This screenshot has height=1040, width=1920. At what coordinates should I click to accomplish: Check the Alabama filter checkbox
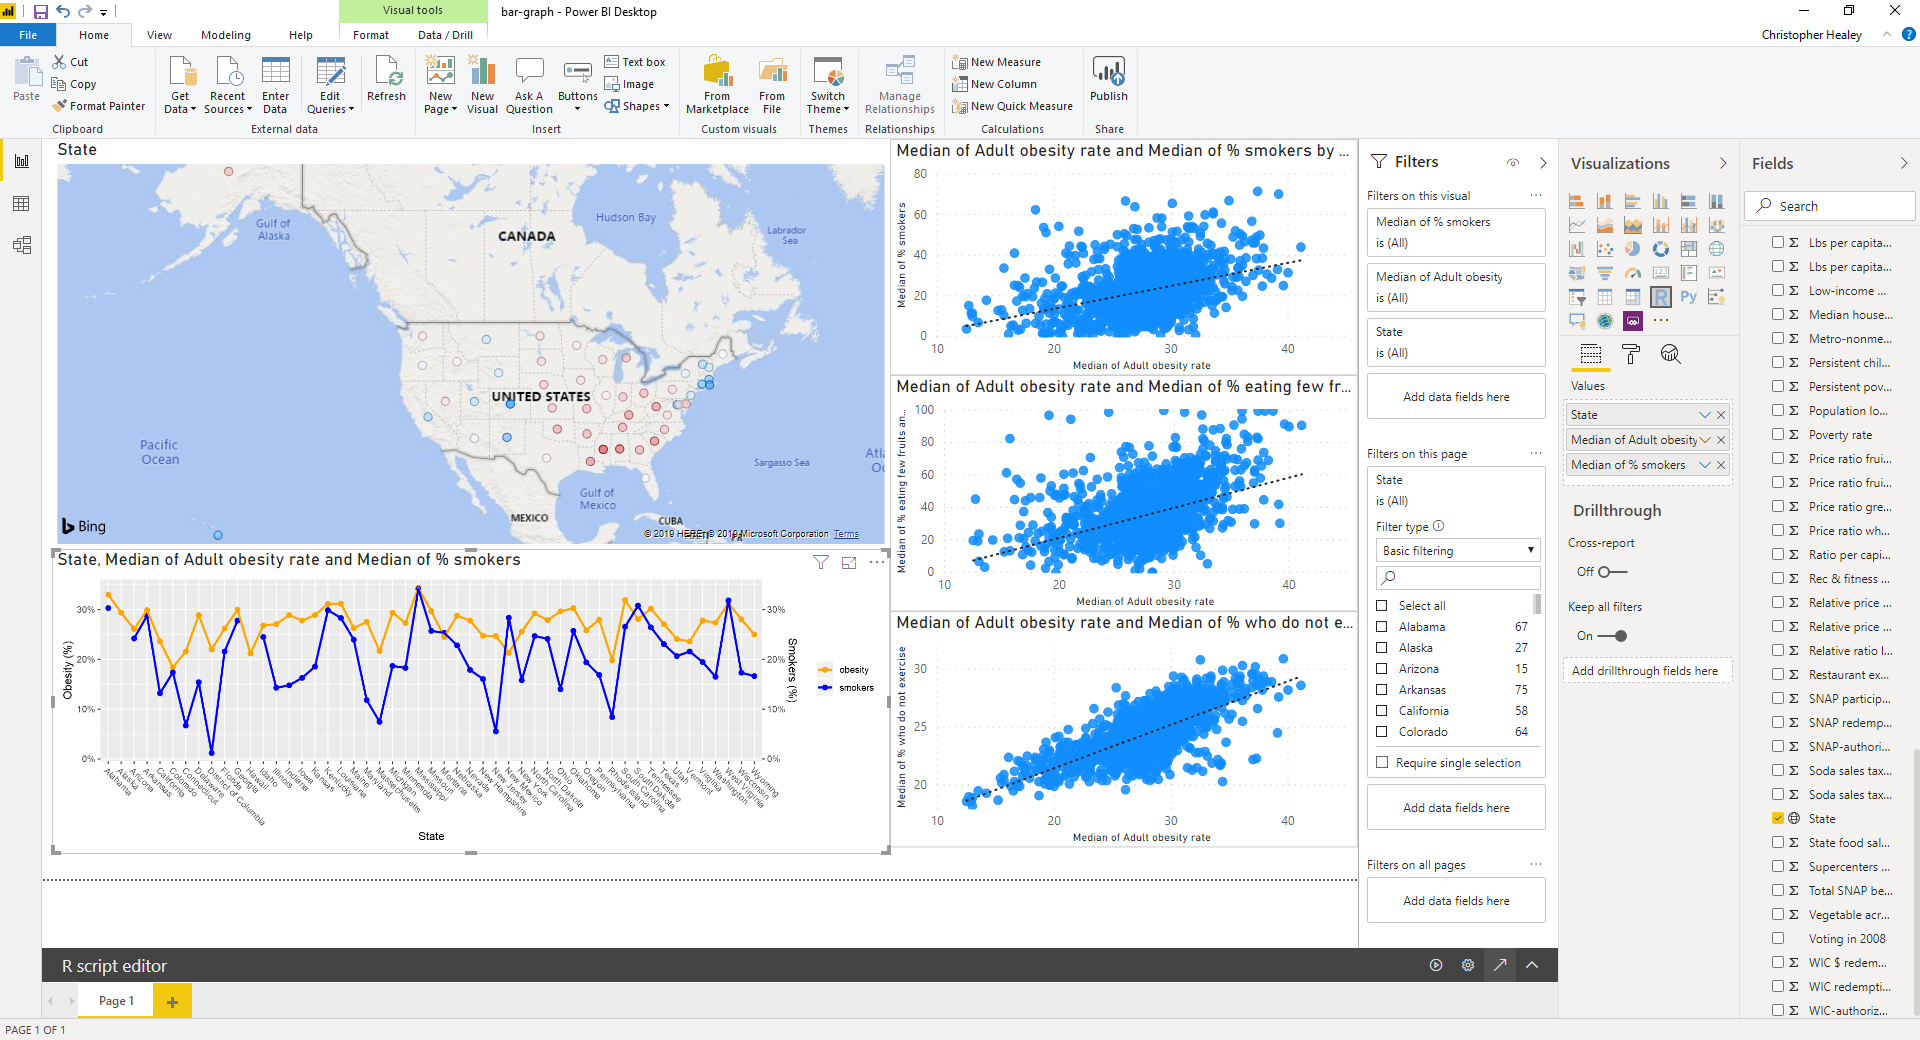[x=1382, y=627]
